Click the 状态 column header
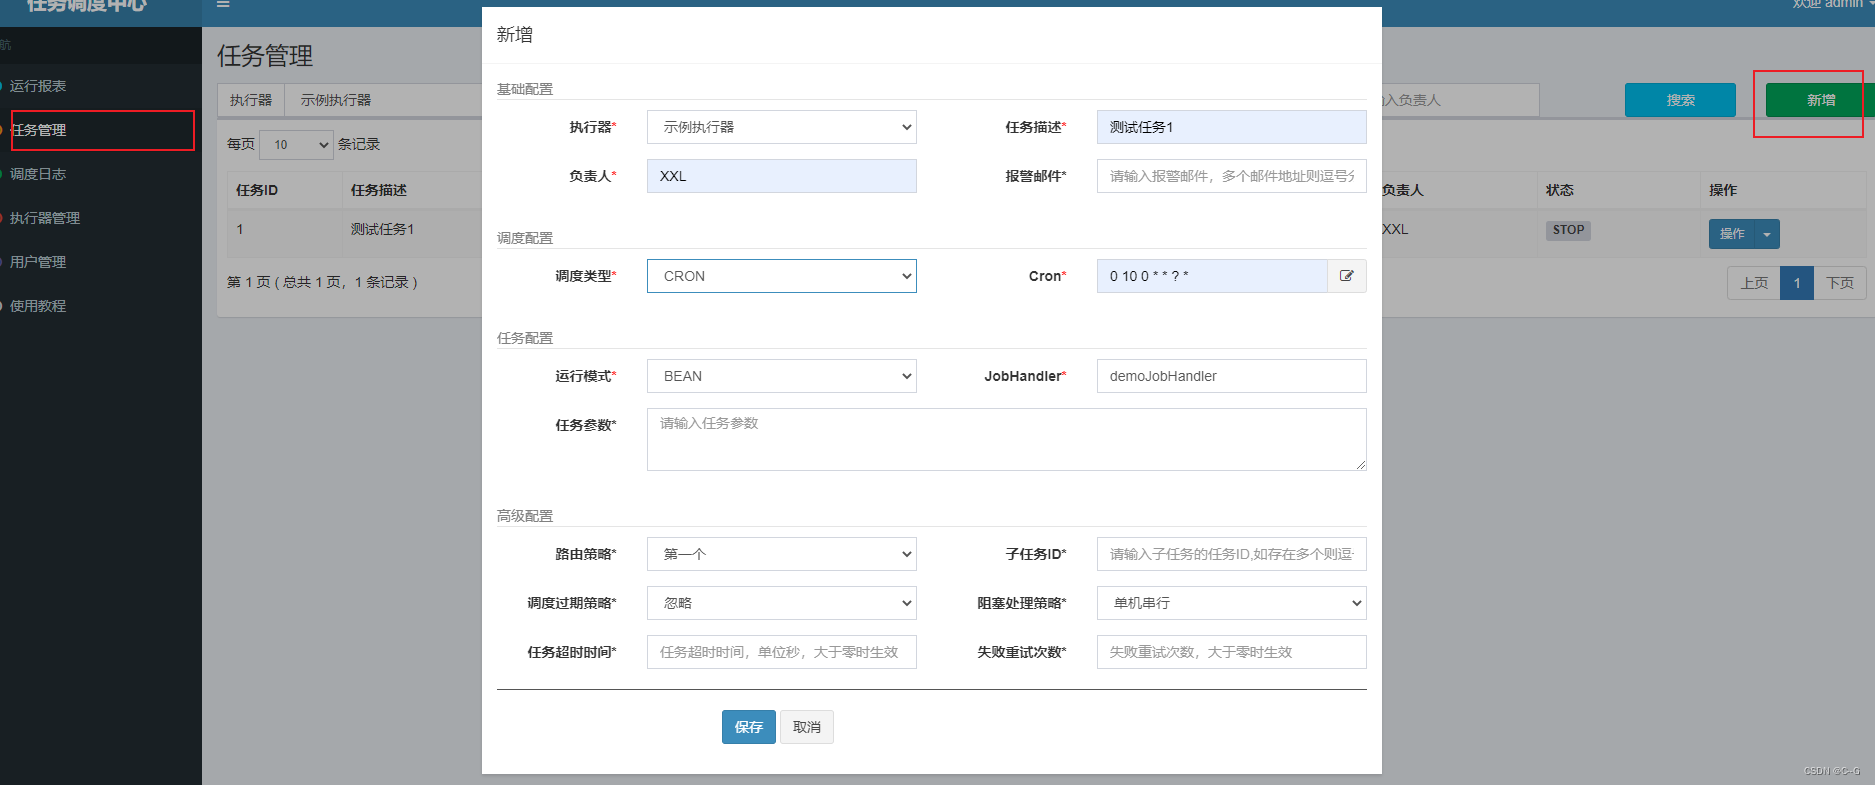This screenshot has height=785, width=1875. 1560,190
